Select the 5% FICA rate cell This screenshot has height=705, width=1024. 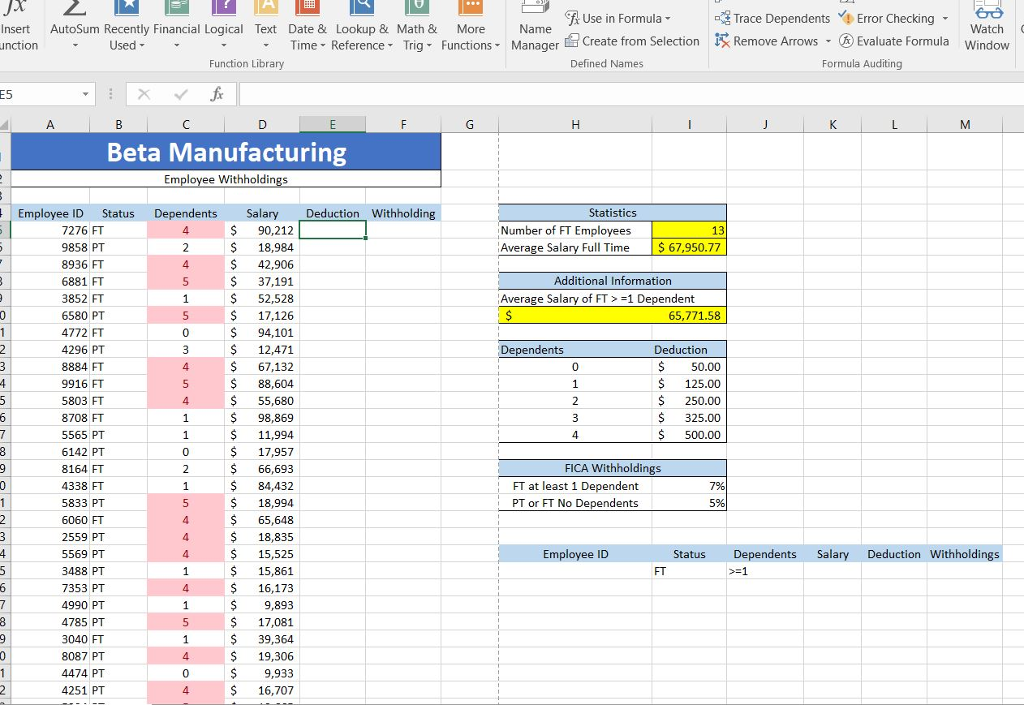pyautogui.click(x=689, y=503)
